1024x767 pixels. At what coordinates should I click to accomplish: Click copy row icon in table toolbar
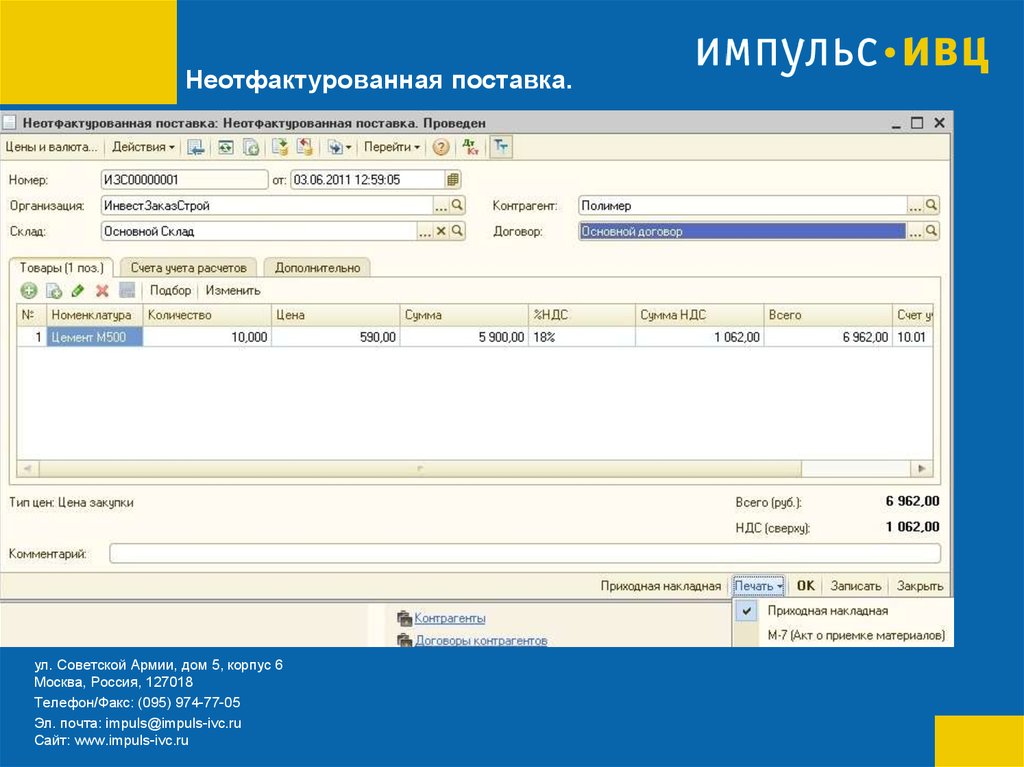click(54, 291)
